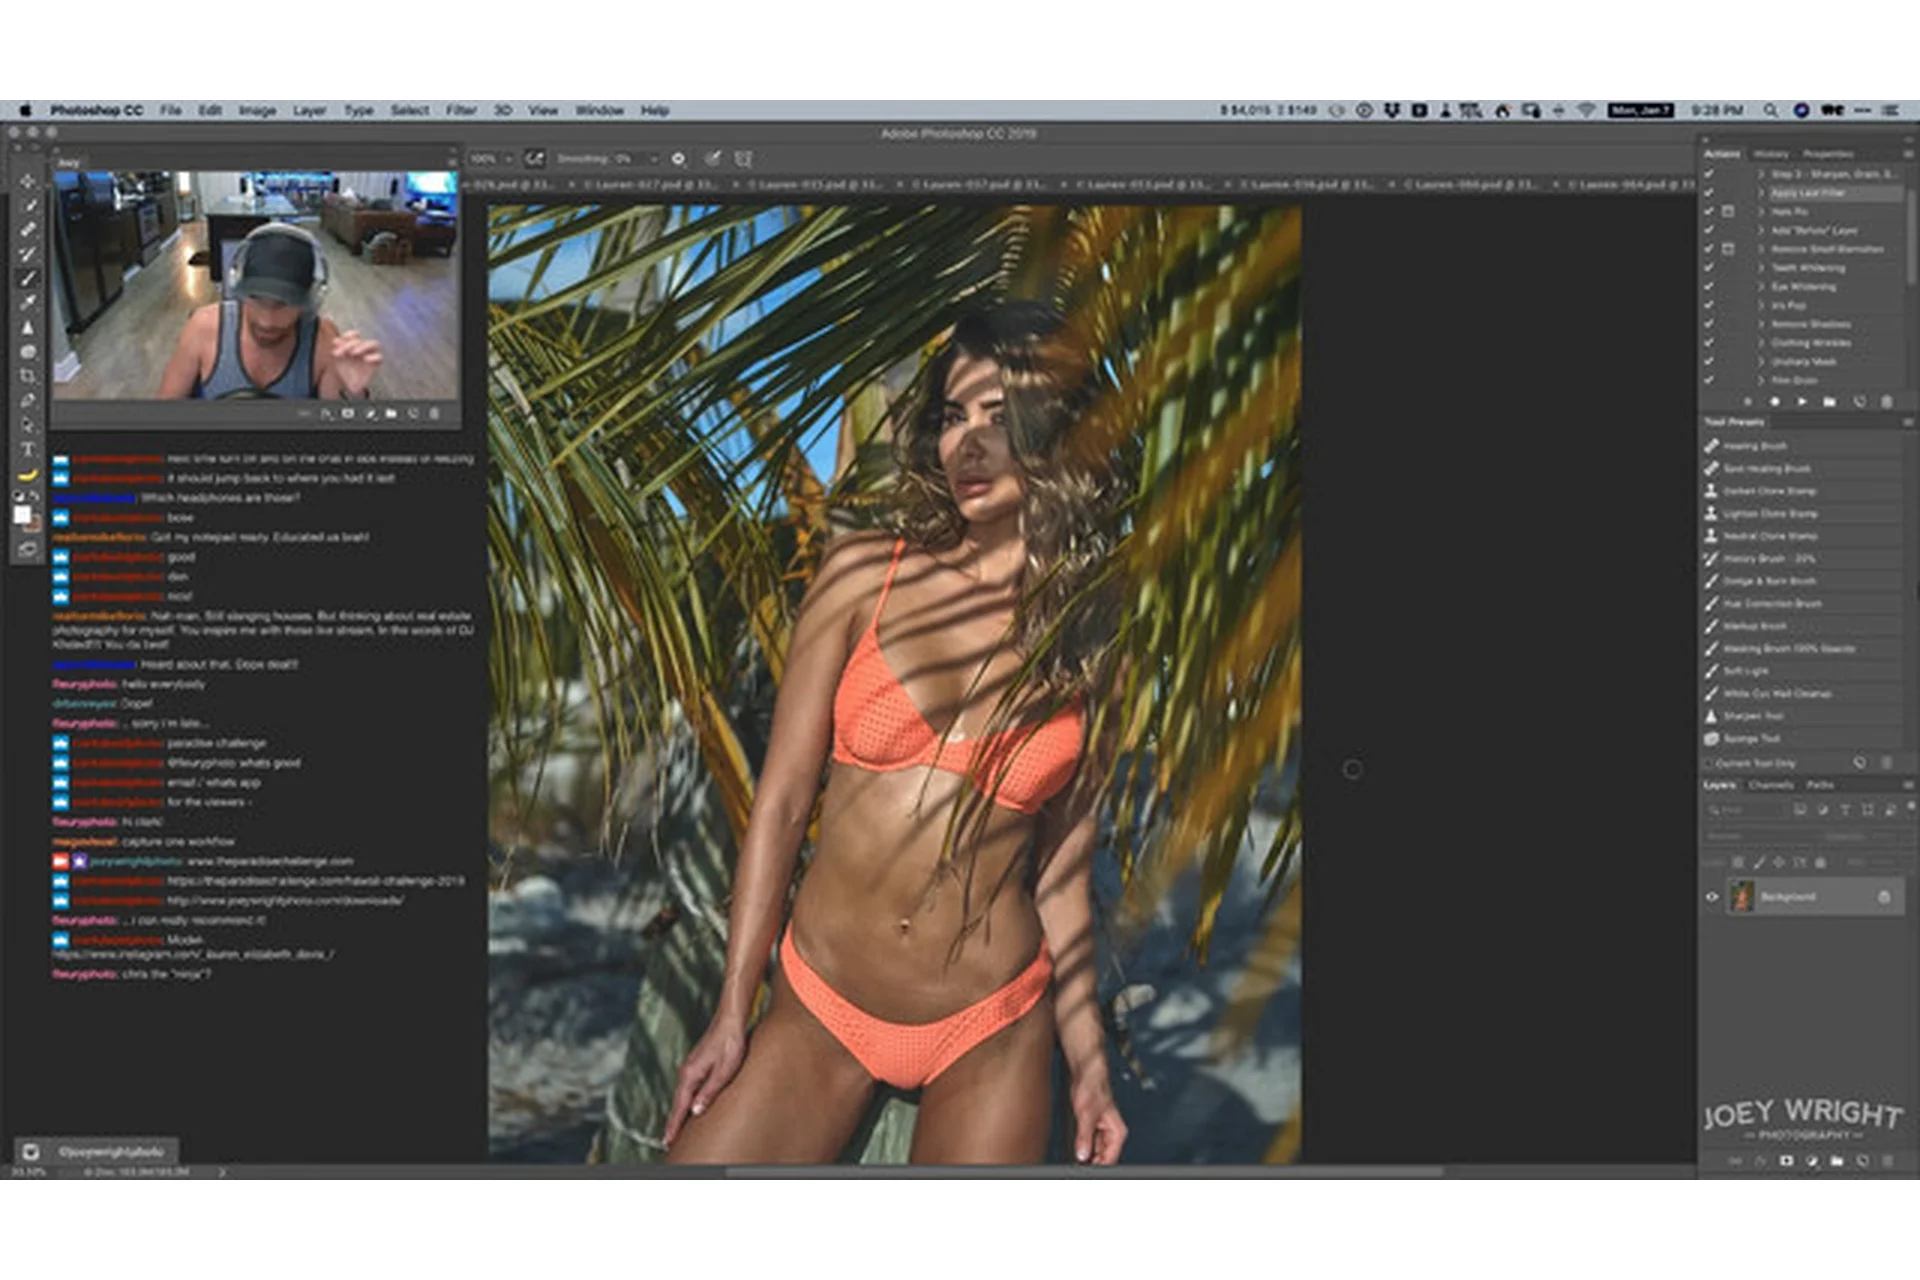Click the Record new action icon
Viewport: 1920px width, 1280px height.
1775,401
